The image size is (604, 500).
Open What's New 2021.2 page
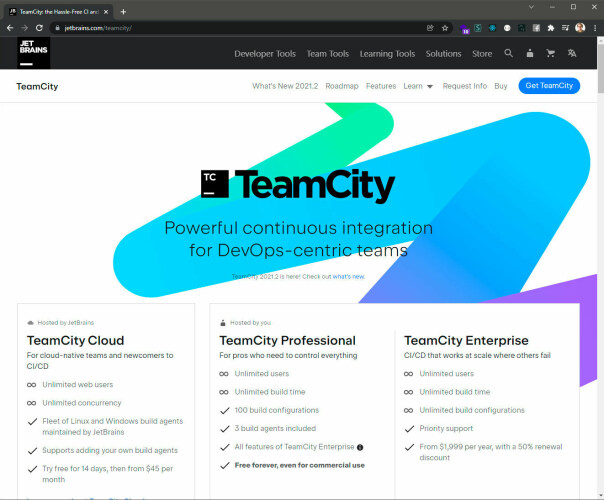285,86
